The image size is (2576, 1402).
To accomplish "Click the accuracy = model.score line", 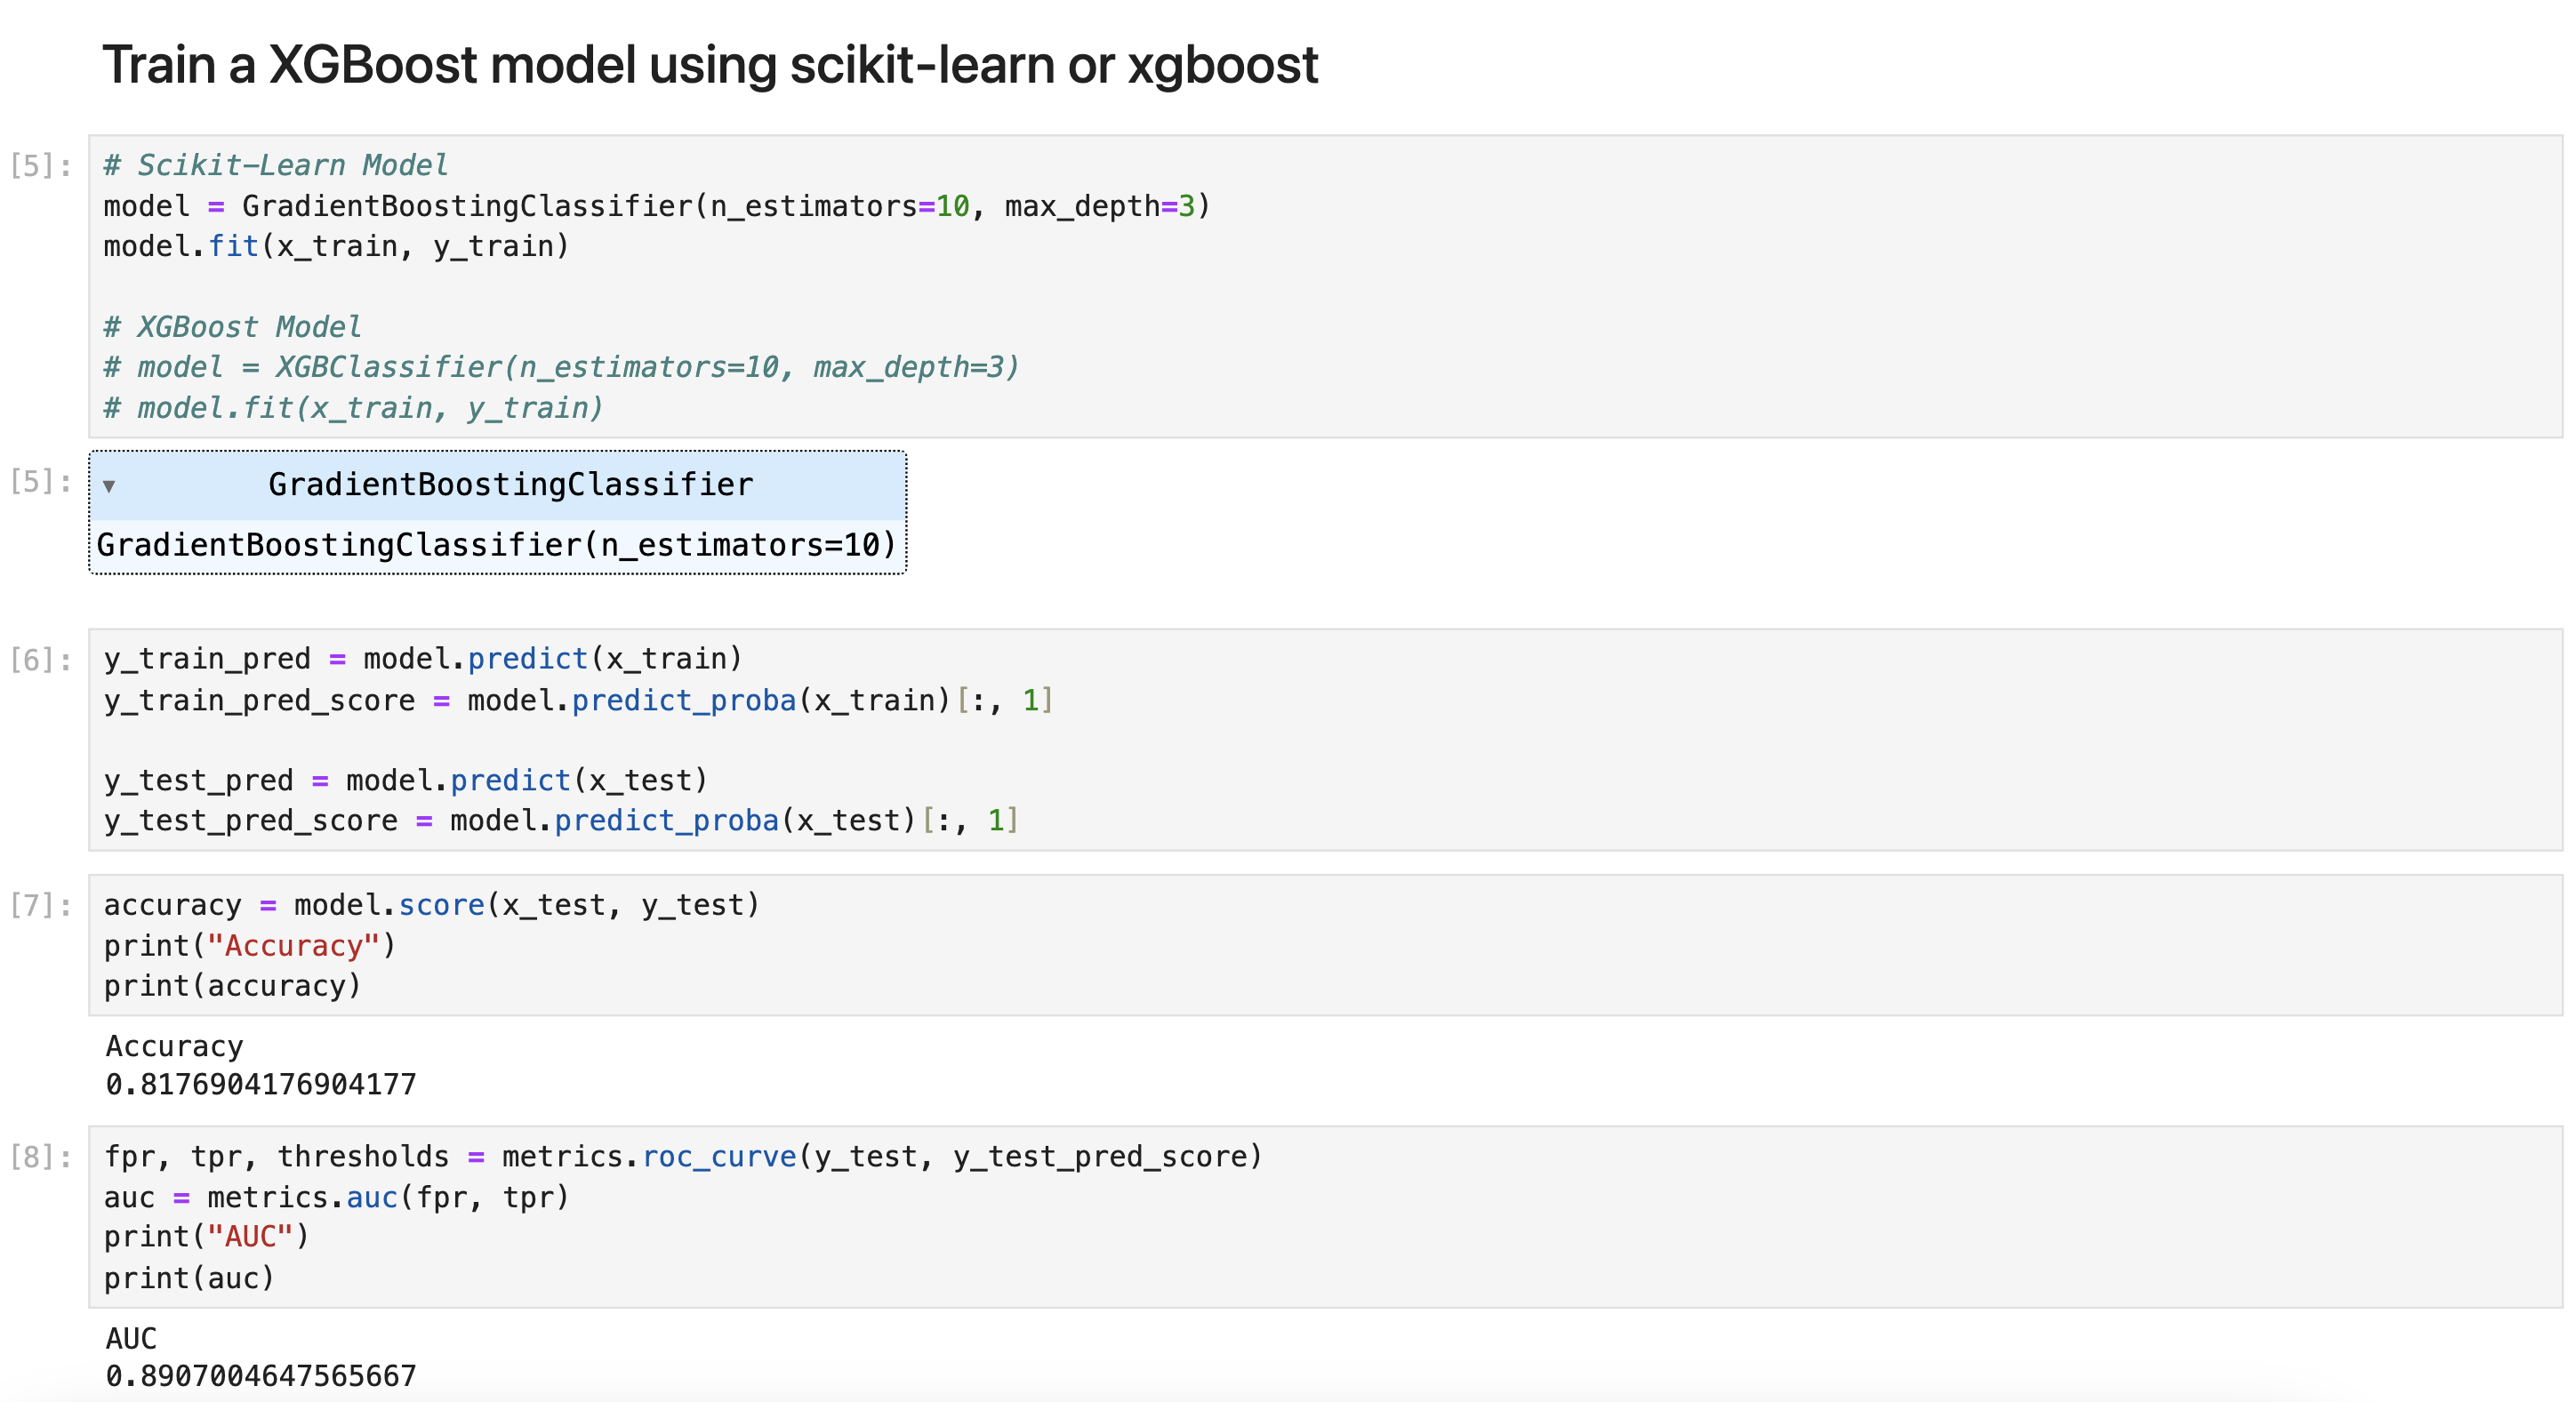I will point(432,905).
